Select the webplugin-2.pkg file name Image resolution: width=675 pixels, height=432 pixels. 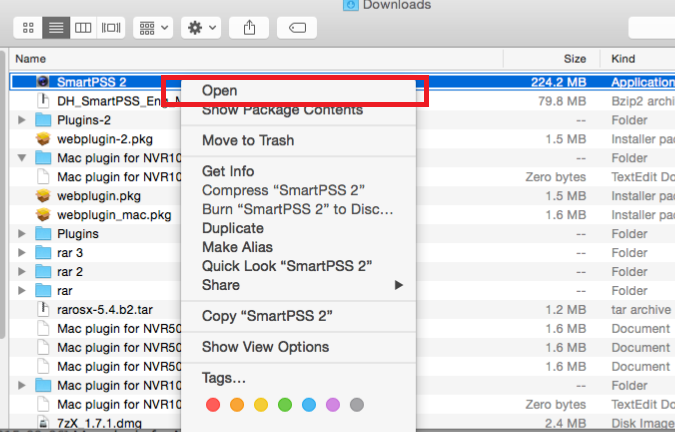point(105,139)
